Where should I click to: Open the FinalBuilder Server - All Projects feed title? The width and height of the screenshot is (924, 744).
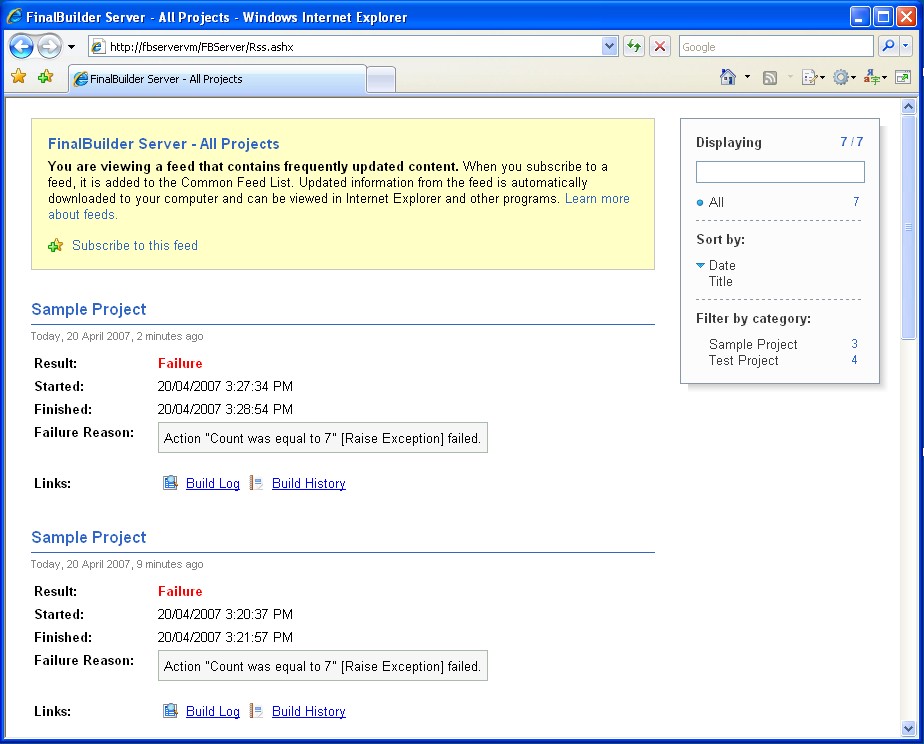click(163, 144)
